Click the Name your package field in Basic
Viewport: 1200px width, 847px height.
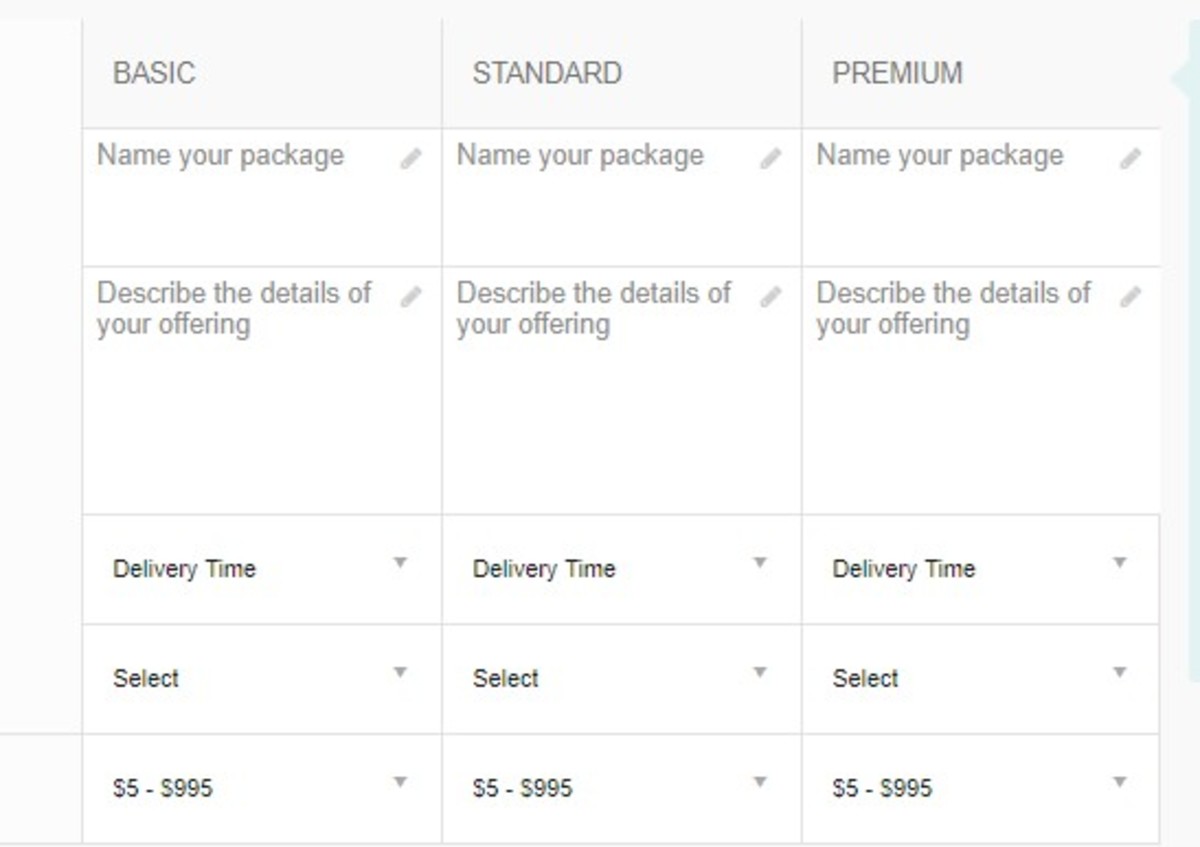[220, 156]
